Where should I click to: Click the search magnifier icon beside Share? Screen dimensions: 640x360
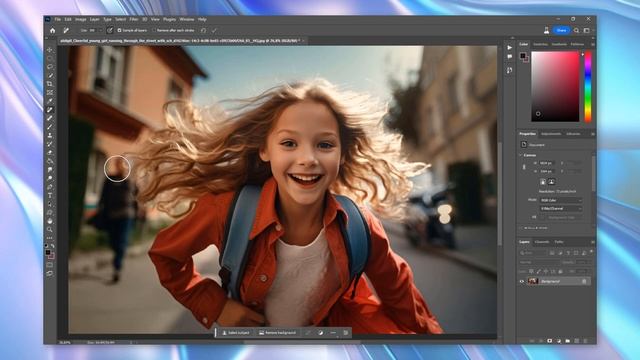(576, 31)
